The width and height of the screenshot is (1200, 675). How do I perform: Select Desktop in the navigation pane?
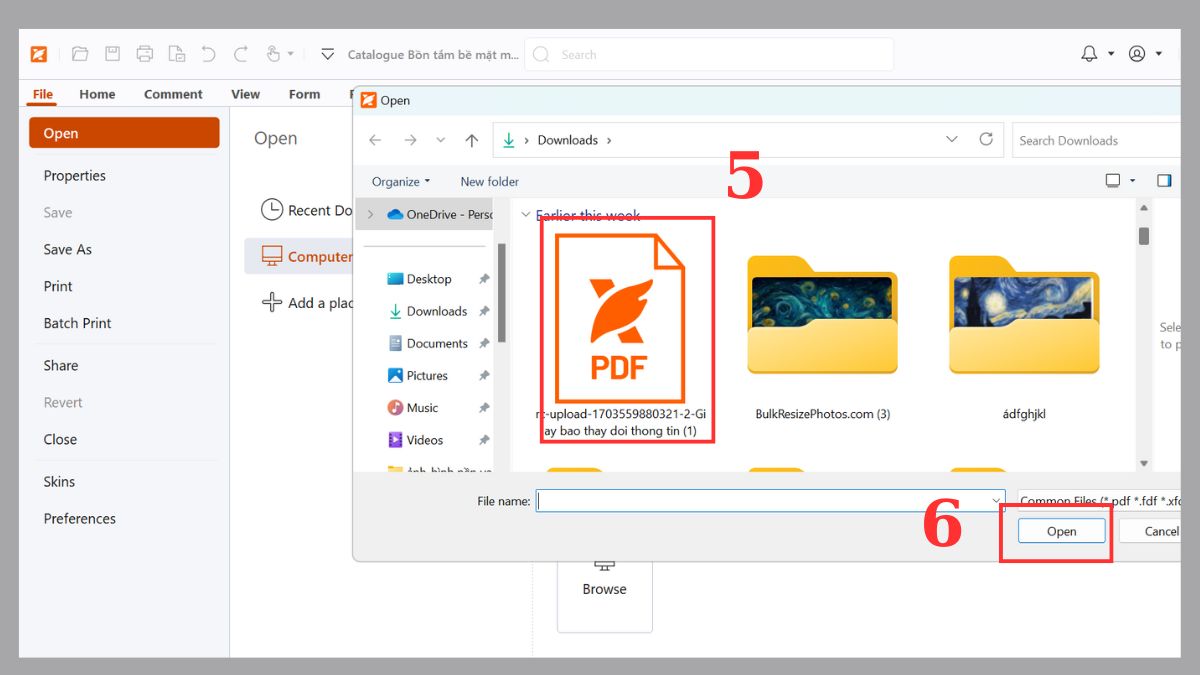click(419, 279)
